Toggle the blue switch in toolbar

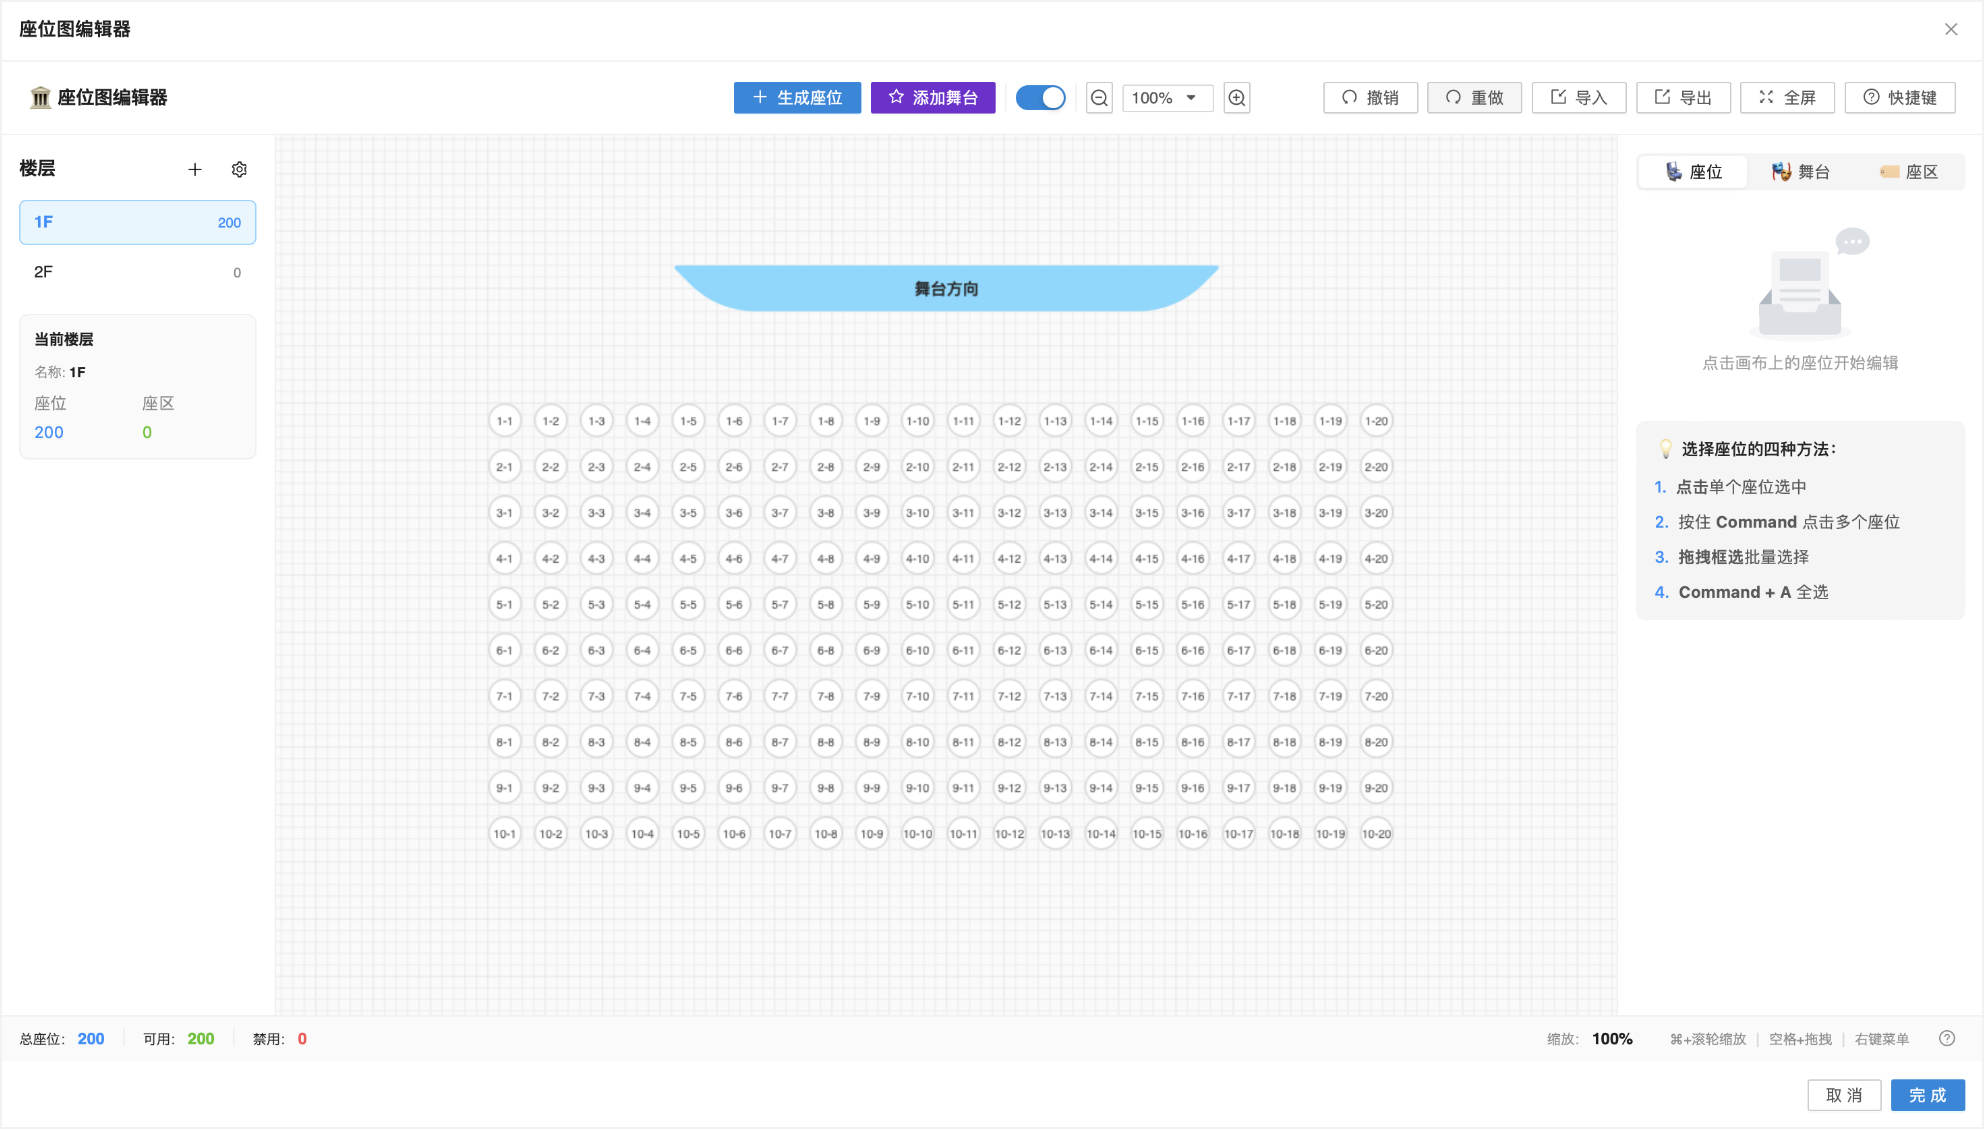pos(1040,98)
